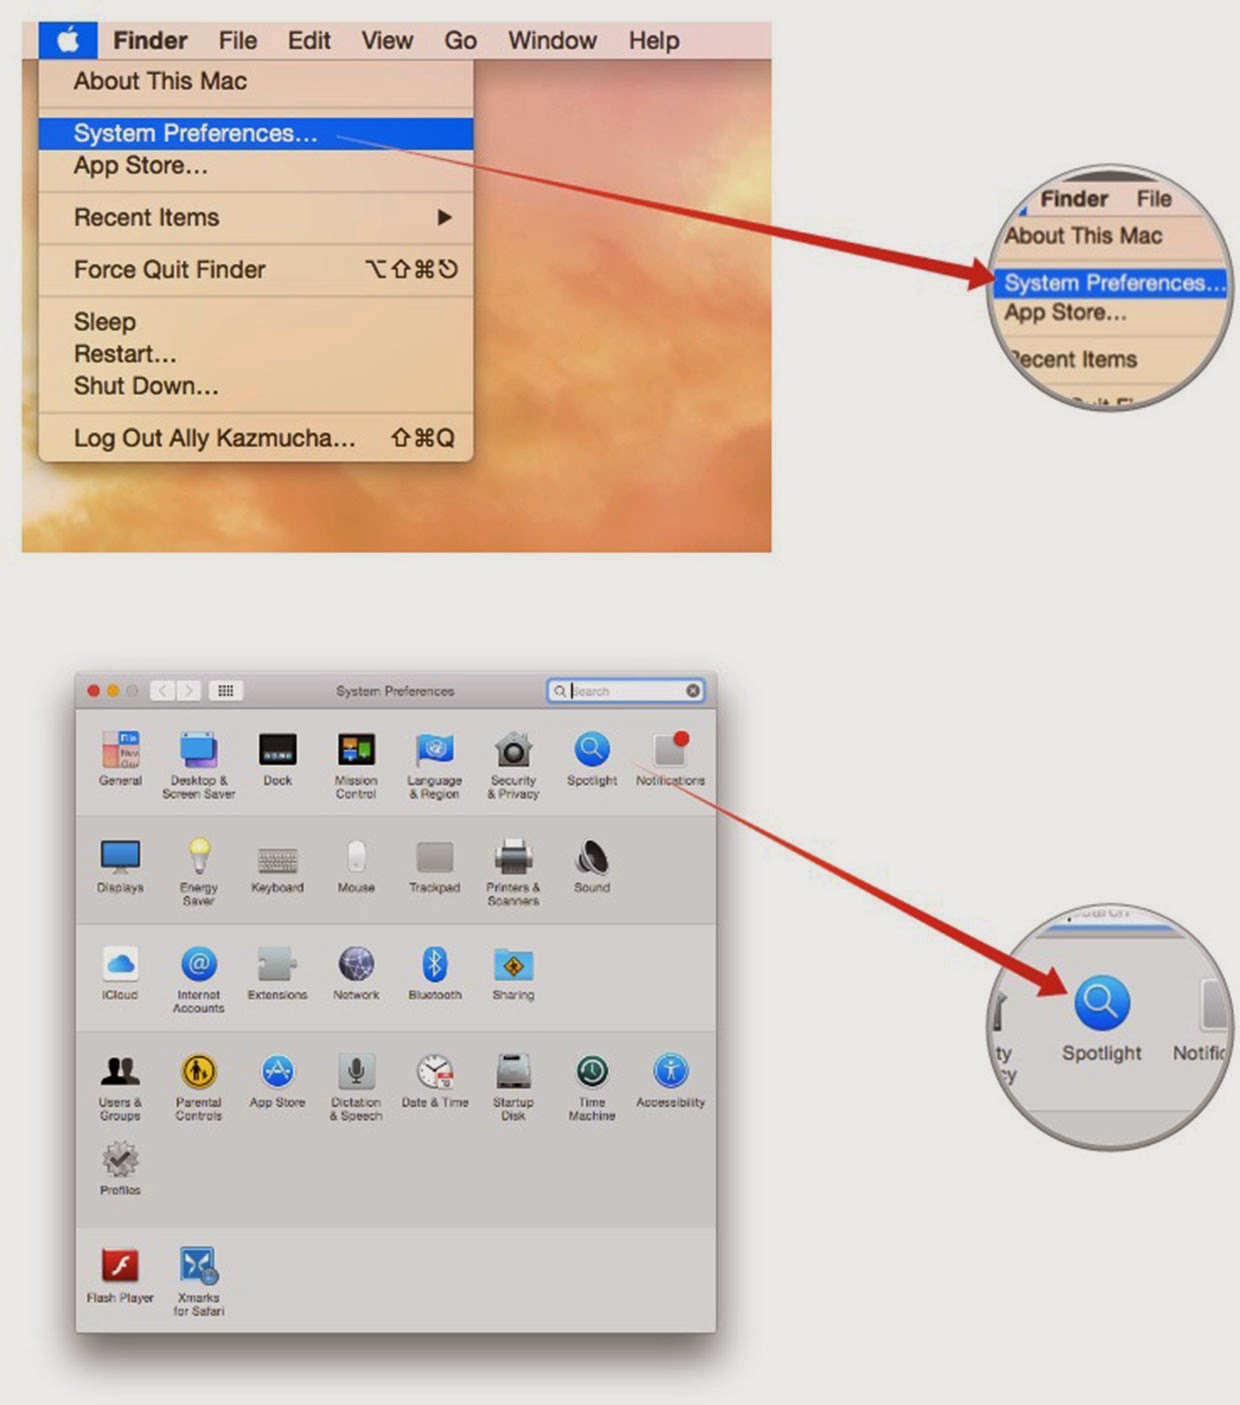1240x1405 pixels.
Task: Open the Profiles preferences pane
Action: (120, 1168)
